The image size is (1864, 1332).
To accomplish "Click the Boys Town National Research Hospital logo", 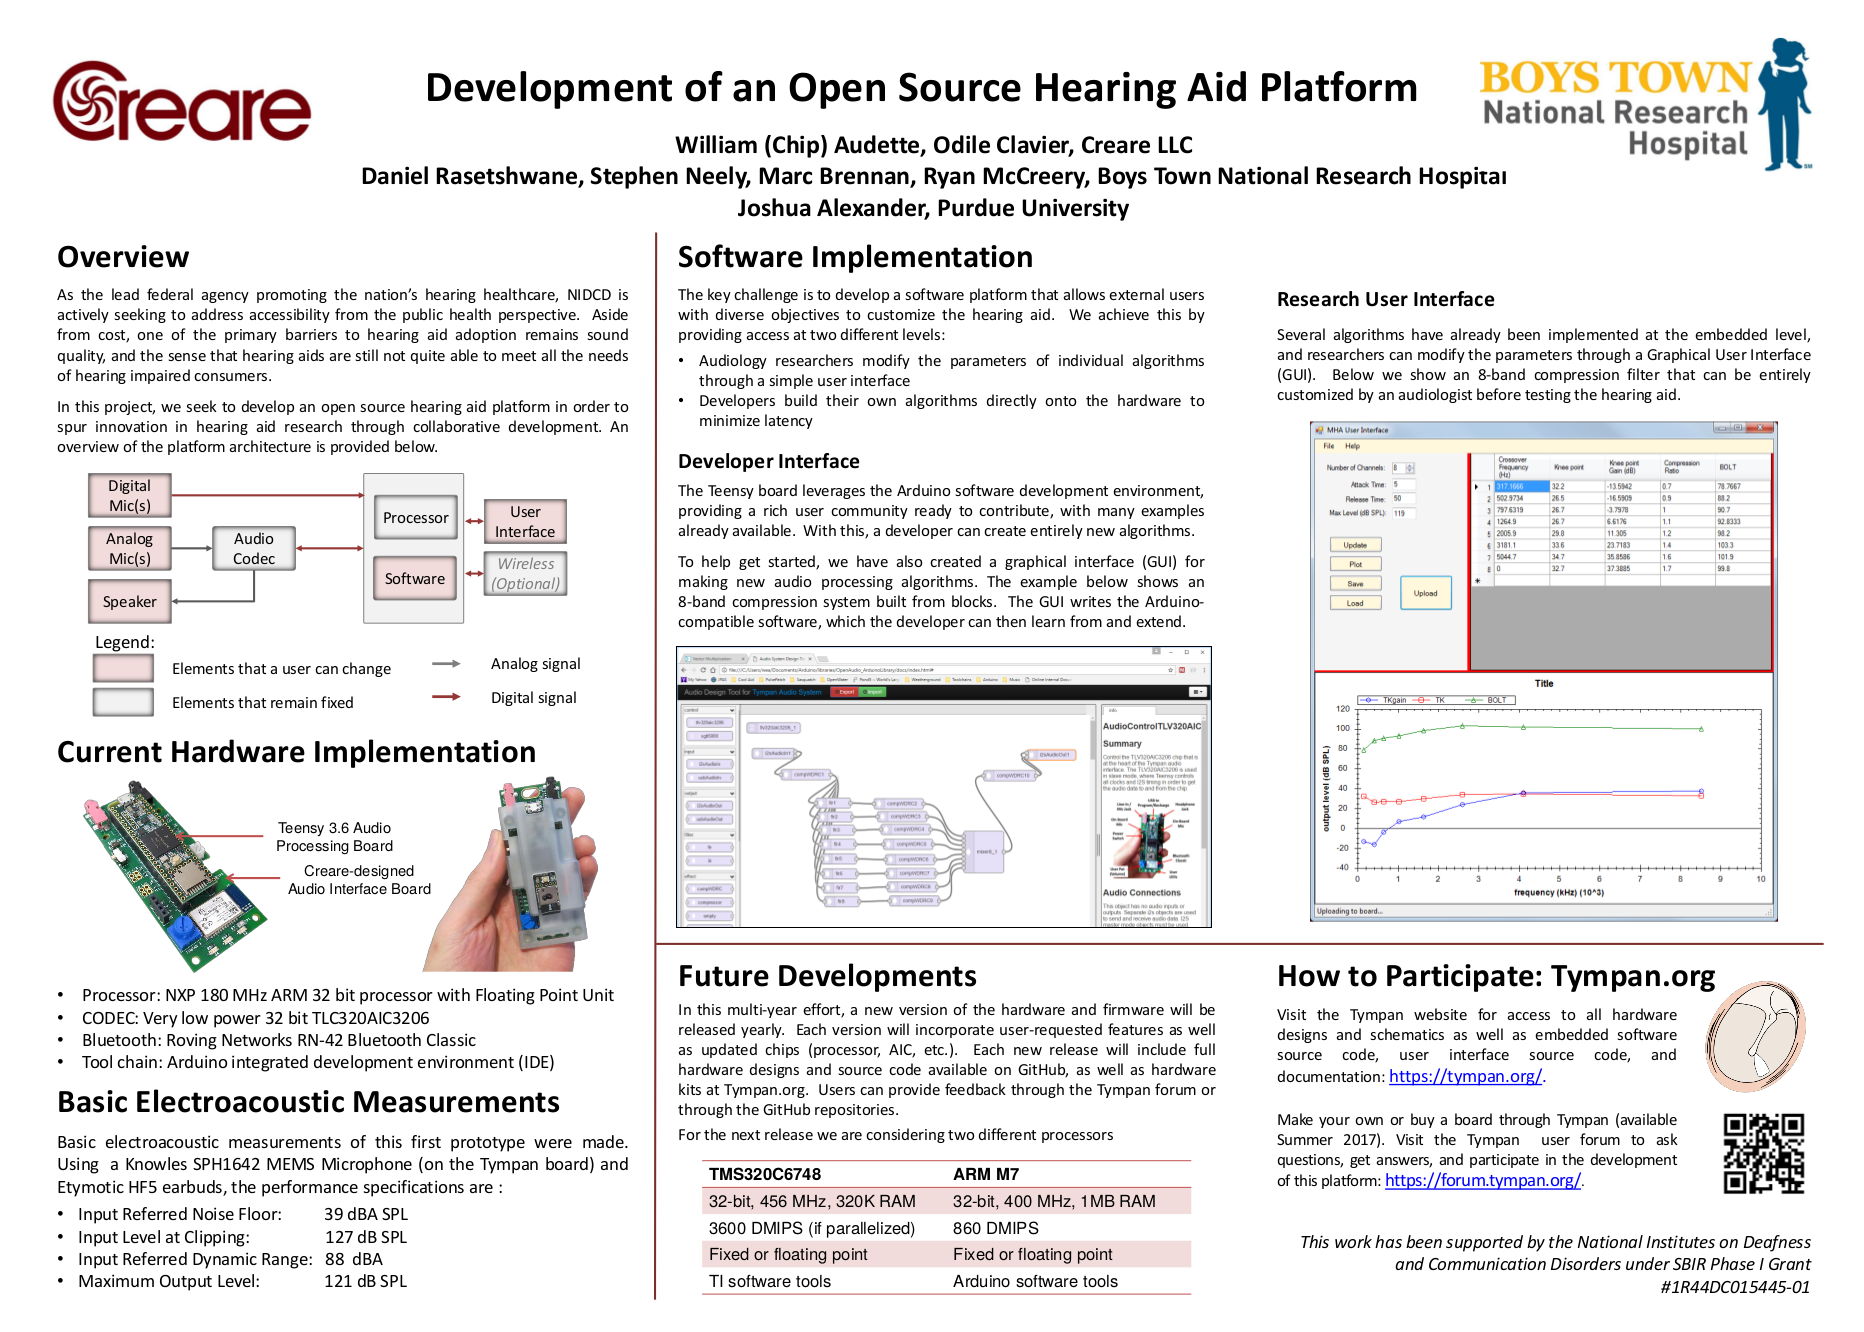I will pyautogui.click(x=1646, y=106).
